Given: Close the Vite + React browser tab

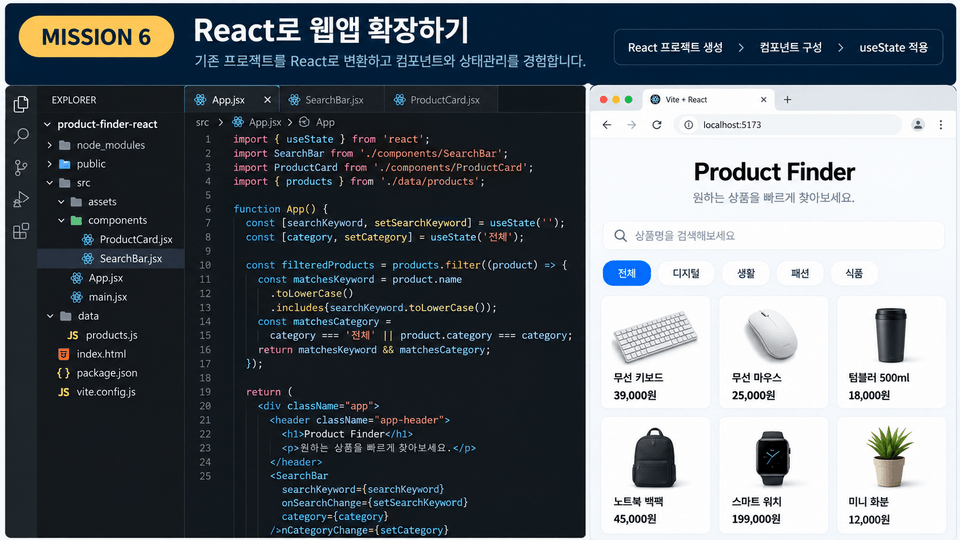Looking at the screenshot, I should pos(763,100).
